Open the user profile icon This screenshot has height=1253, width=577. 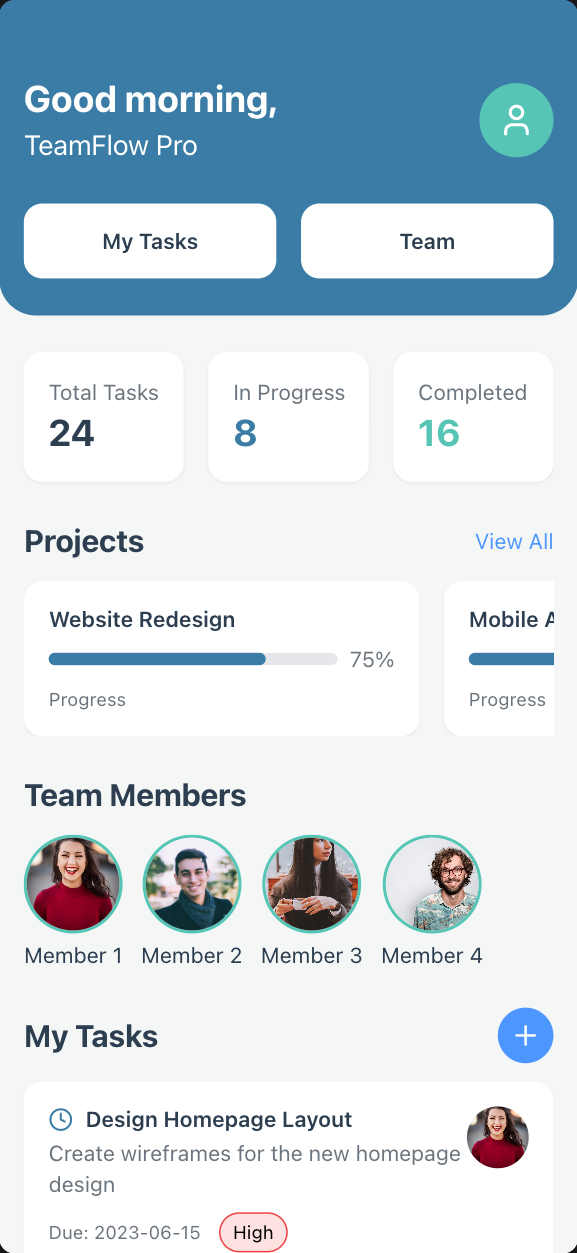(516, 120)
